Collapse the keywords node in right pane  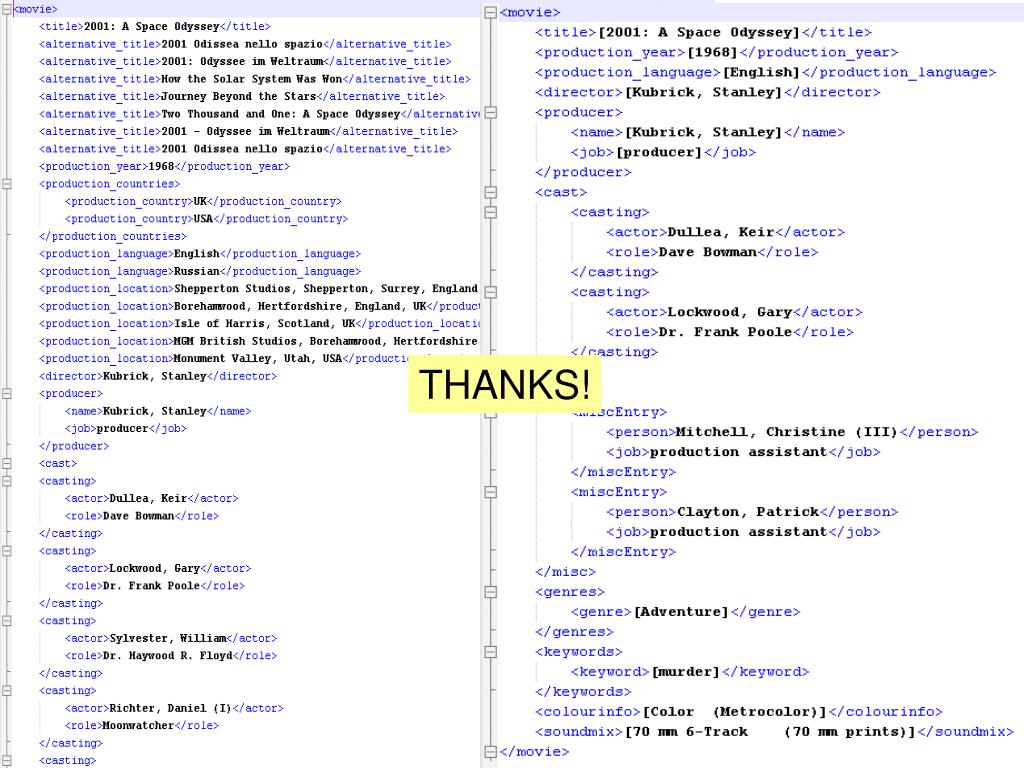491,652
